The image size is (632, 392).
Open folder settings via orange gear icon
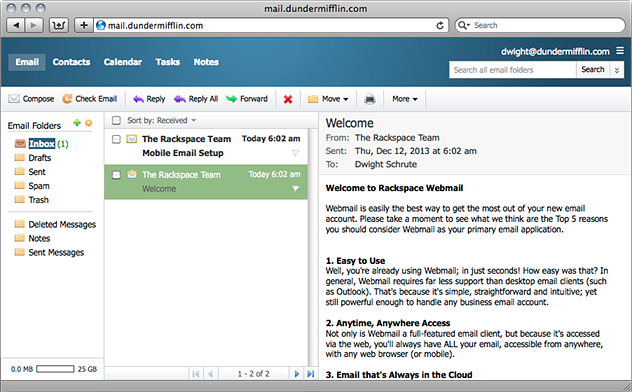click(x=89, y=123)
